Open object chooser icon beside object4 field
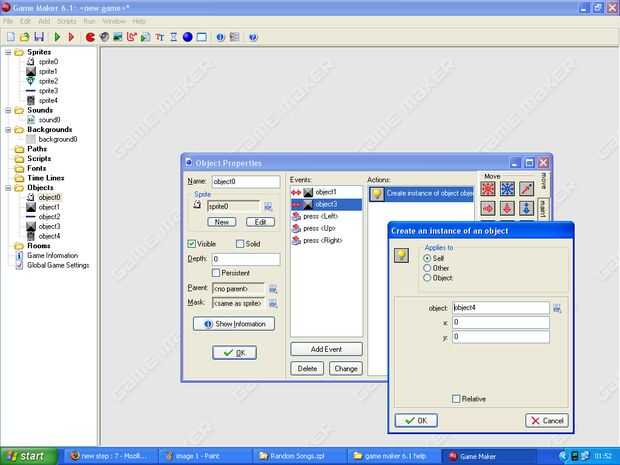Image resolution: width=620 pixels, height=465 pixels. click(x=557, y=308)
